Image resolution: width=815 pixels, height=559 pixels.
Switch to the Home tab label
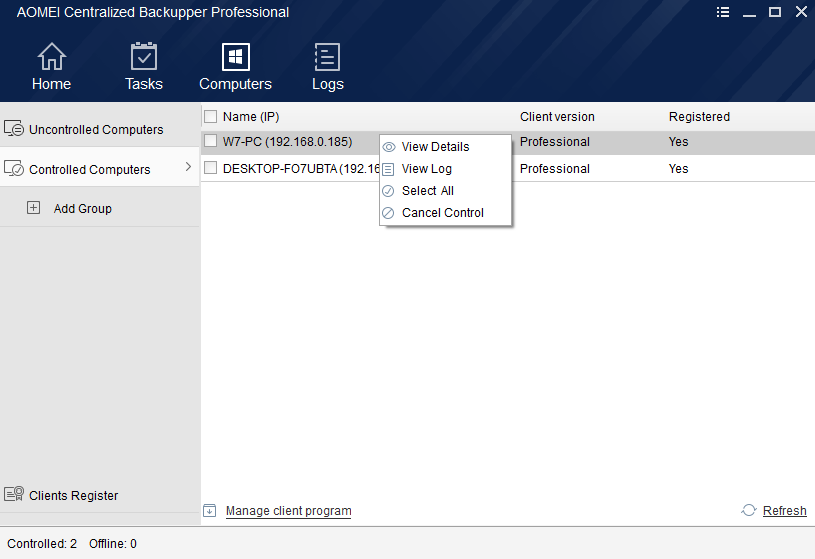[51, 84]
